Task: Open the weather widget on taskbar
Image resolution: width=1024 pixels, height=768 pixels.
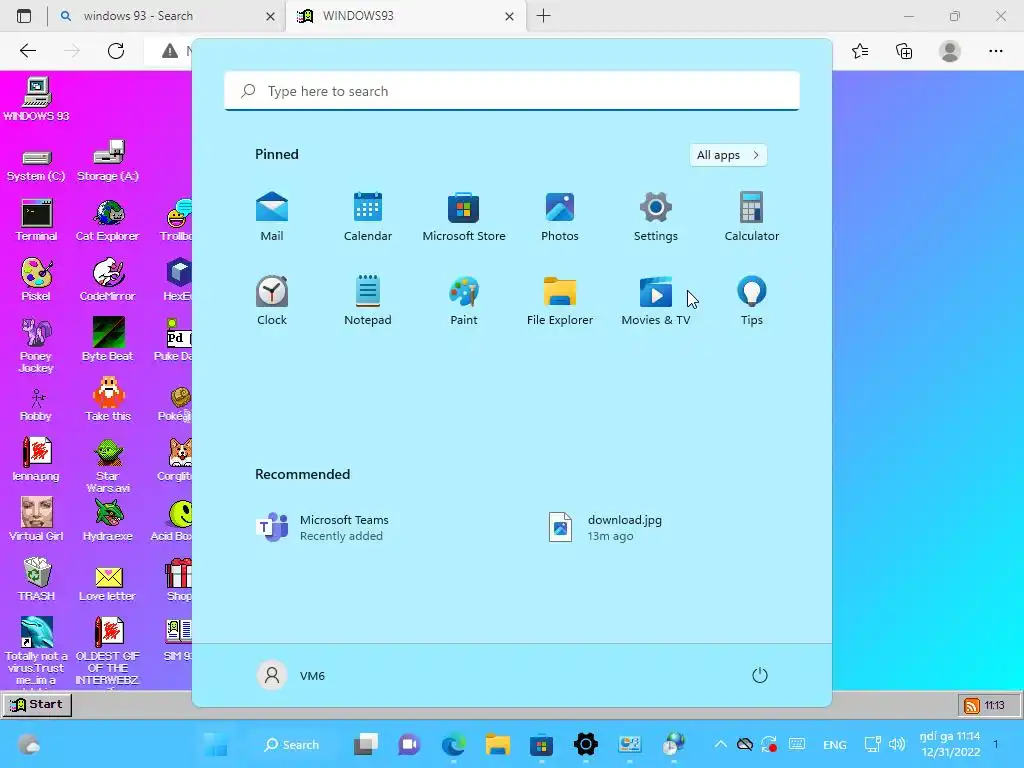Action: 29,744
